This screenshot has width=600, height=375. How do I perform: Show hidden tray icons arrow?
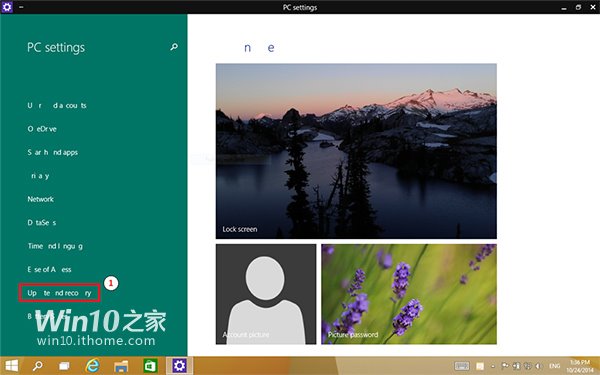[x=492, y=366]
